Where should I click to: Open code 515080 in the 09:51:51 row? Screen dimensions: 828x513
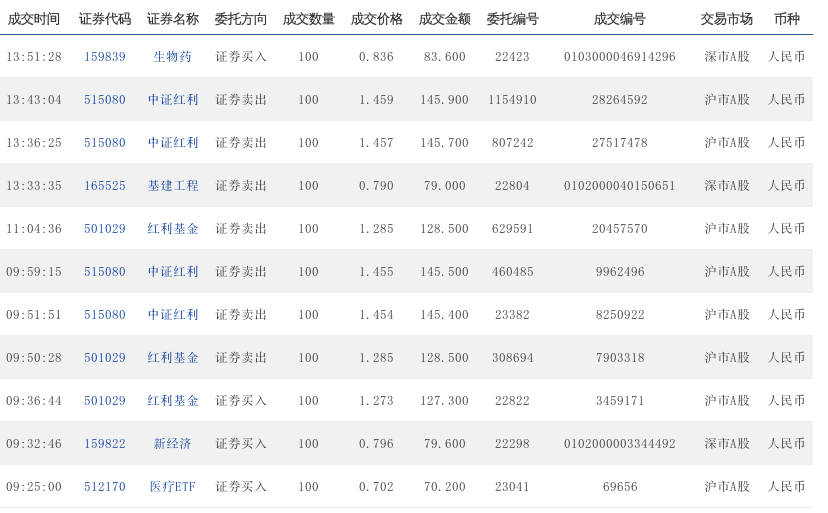click(x=105, y=315)
